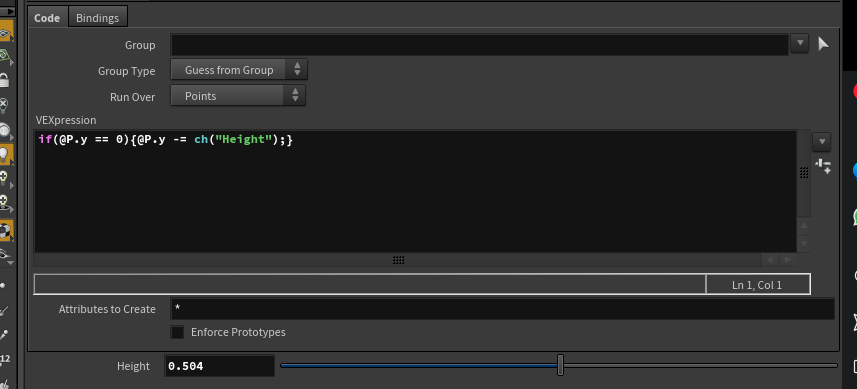Select the disable lighting bulb icon

4,105
